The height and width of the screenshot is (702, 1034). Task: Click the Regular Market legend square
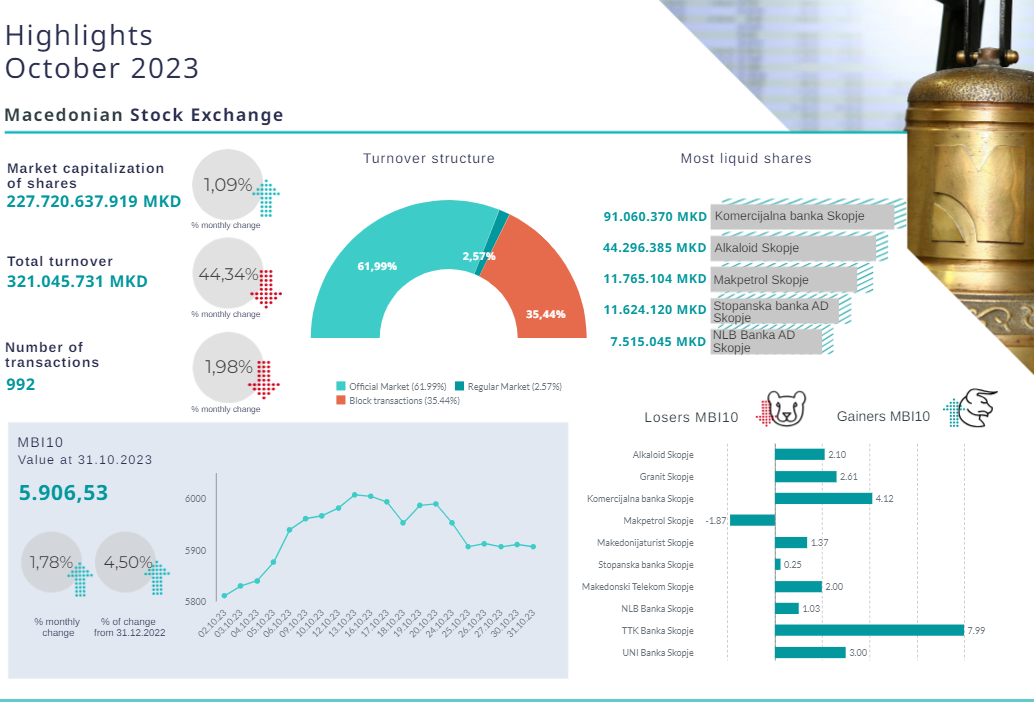[460, 386]
